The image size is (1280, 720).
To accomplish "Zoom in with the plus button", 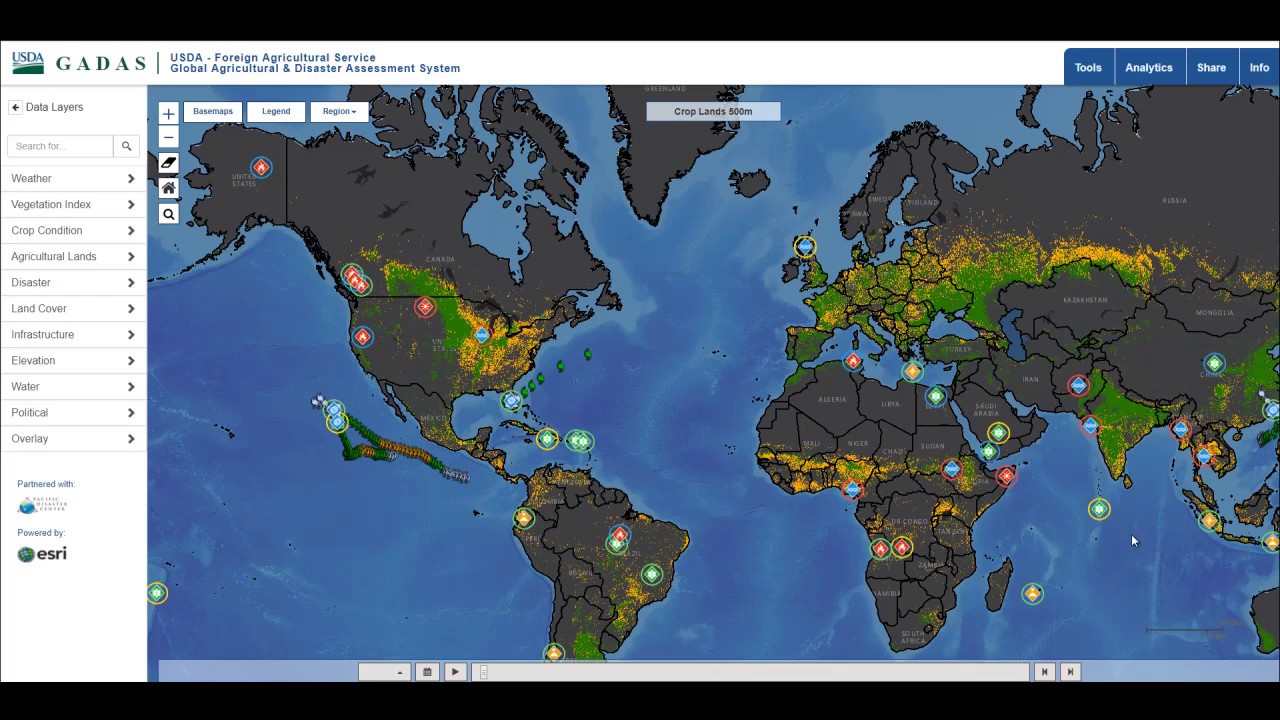I will click(x=168, y=114).
